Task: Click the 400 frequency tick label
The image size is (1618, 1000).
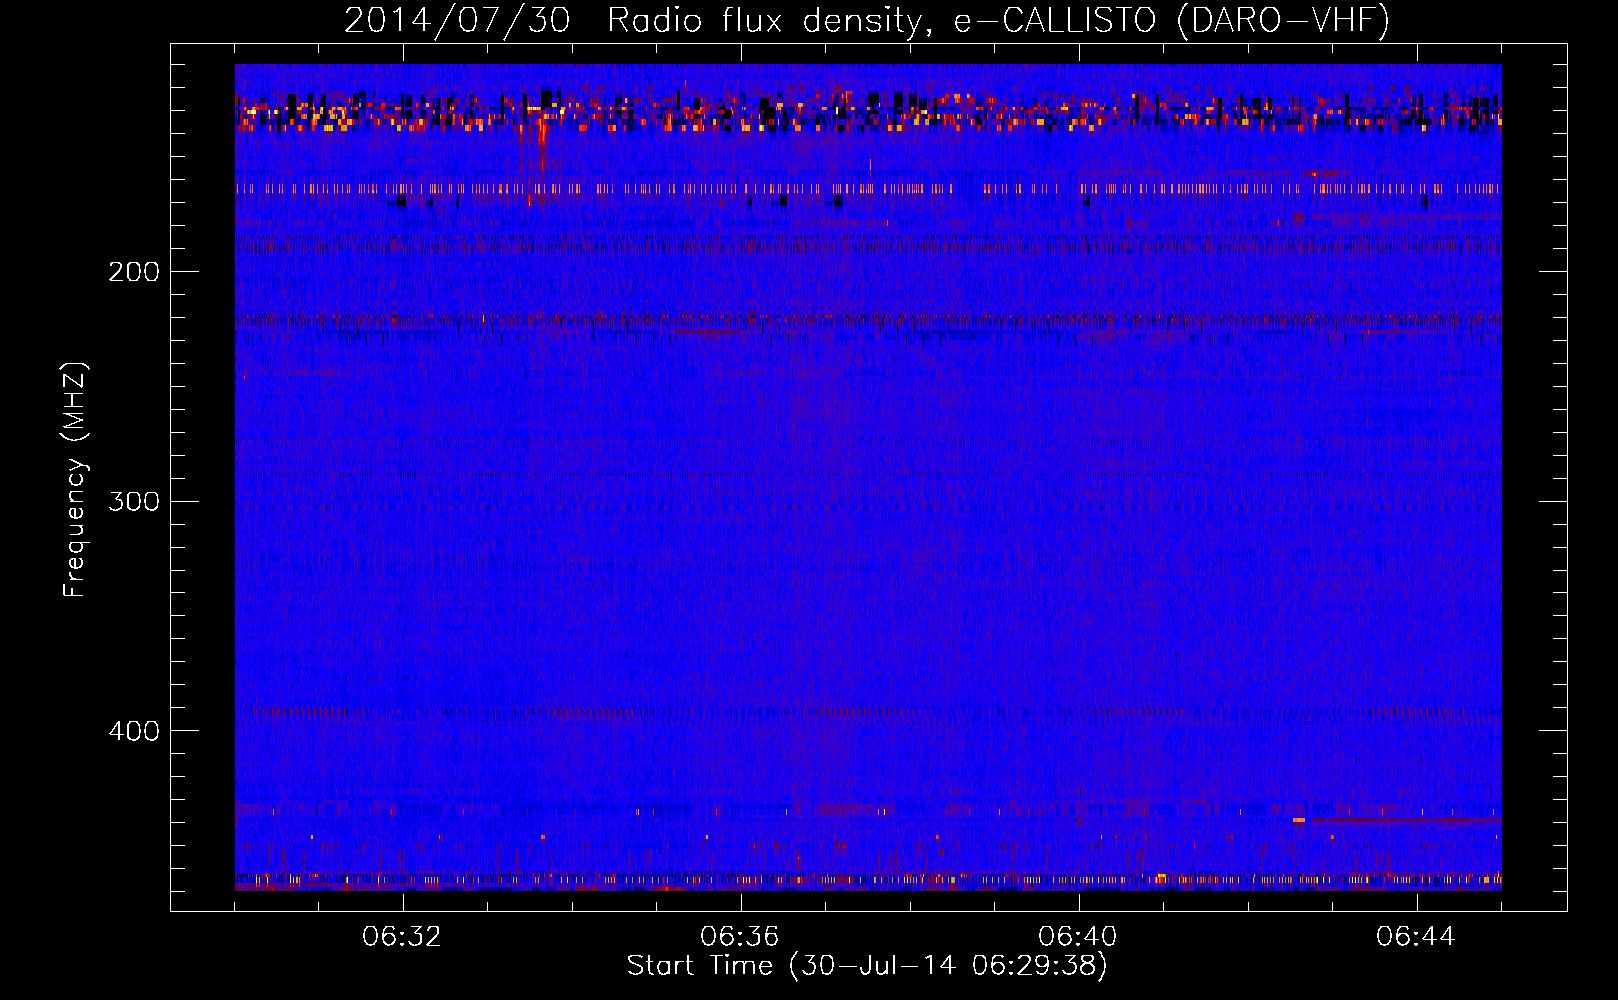Action: (x=134, y=731)
